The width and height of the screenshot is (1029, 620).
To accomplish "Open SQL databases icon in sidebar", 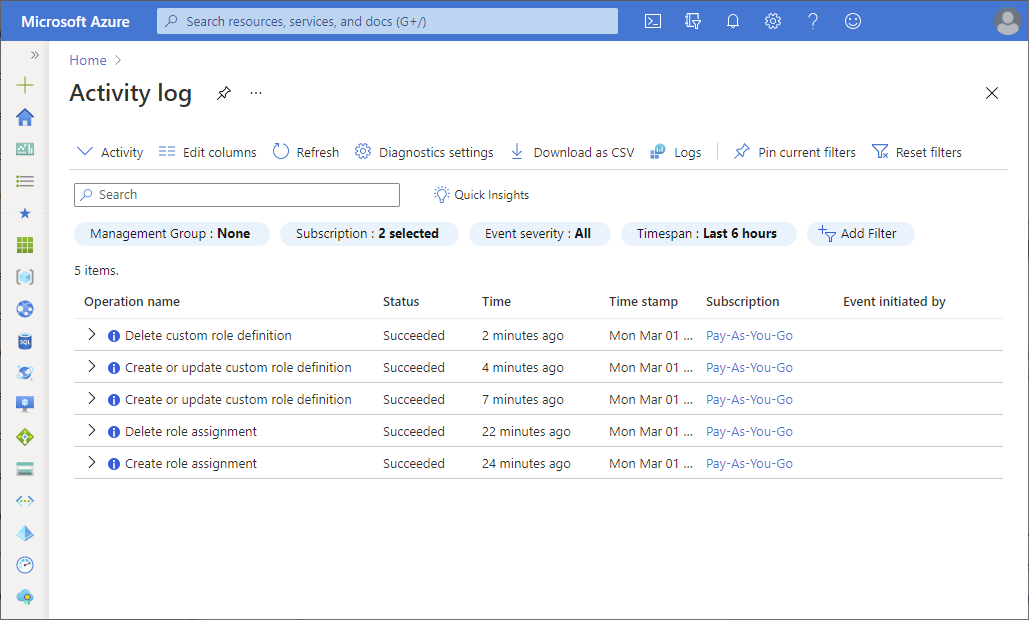I will coord(25,341).
